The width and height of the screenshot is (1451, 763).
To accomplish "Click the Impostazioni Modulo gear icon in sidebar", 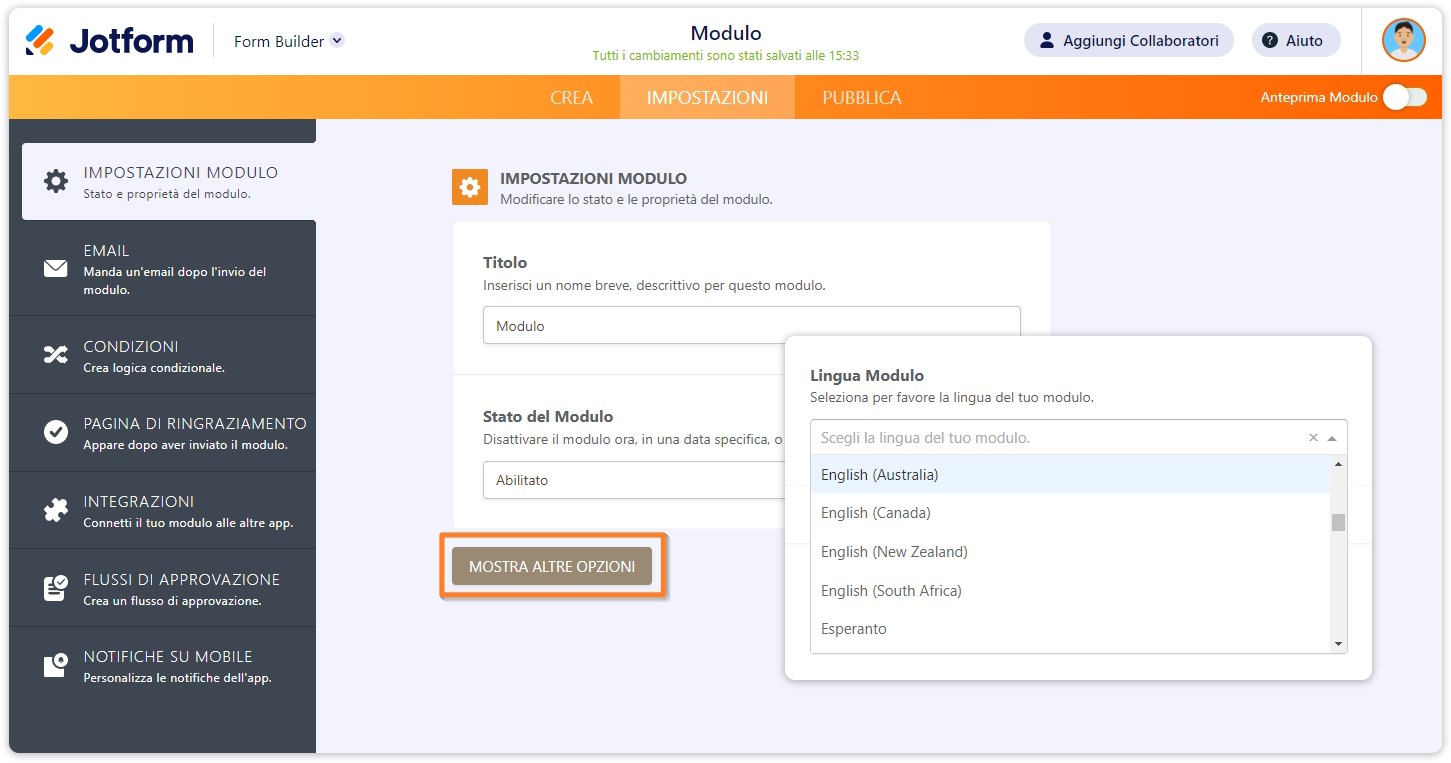I will pyautogui.click(x=56, y=181).
